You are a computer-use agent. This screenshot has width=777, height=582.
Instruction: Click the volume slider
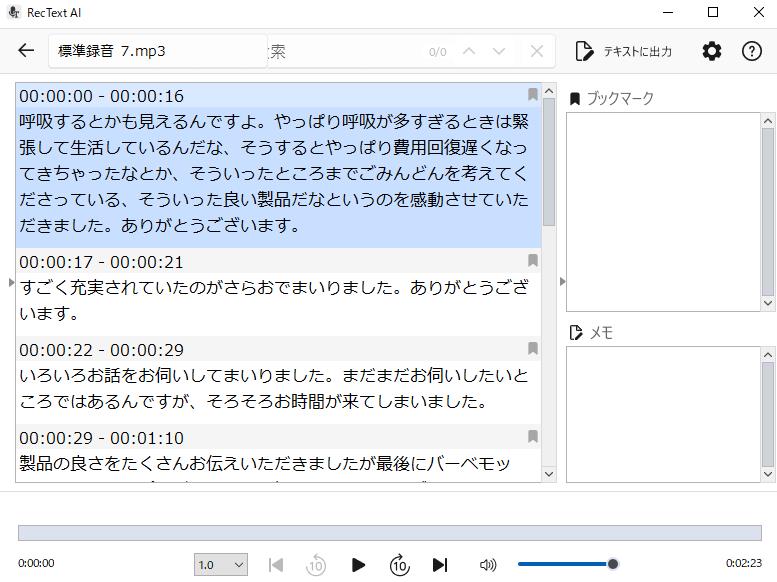pos(565,565)
